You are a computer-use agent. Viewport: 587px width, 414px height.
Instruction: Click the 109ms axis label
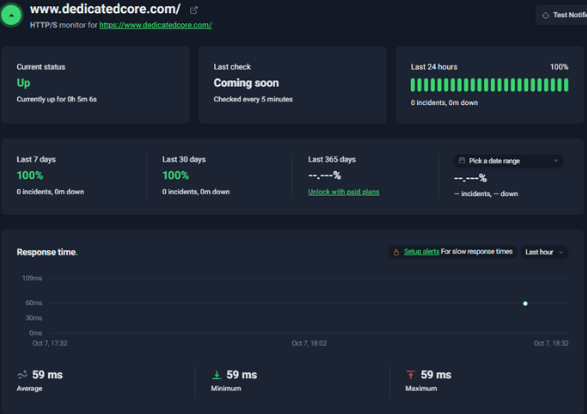click(x=32, y=278)
